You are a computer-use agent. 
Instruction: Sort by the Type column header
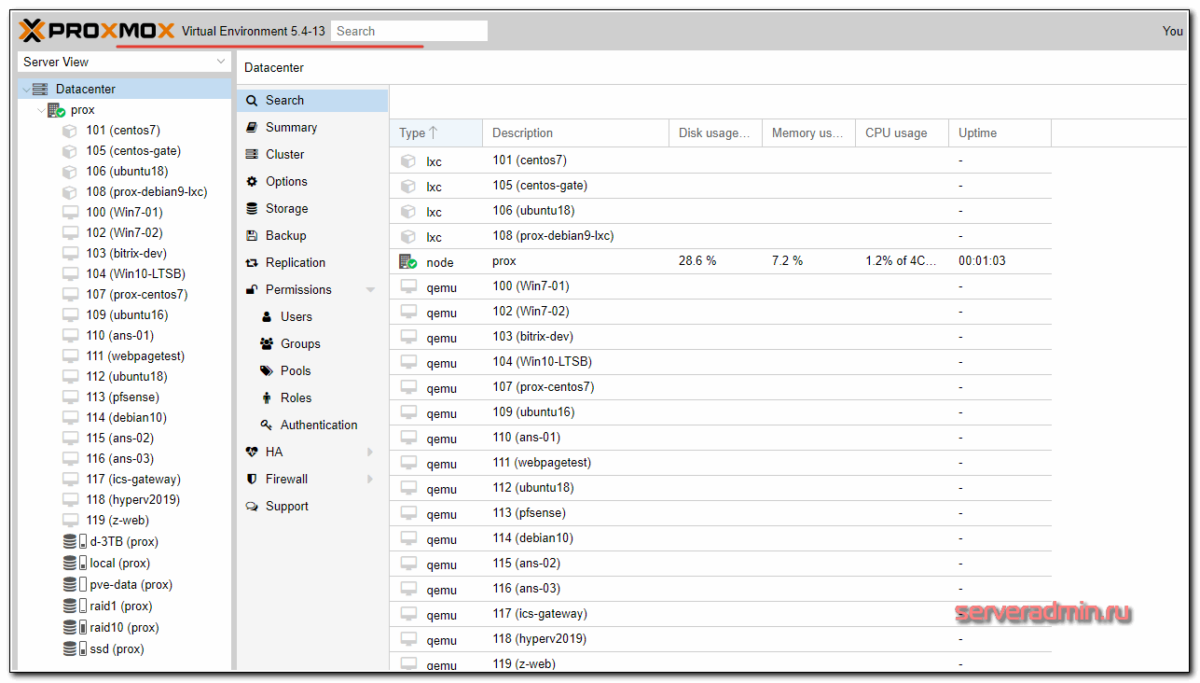coord(412,133)
